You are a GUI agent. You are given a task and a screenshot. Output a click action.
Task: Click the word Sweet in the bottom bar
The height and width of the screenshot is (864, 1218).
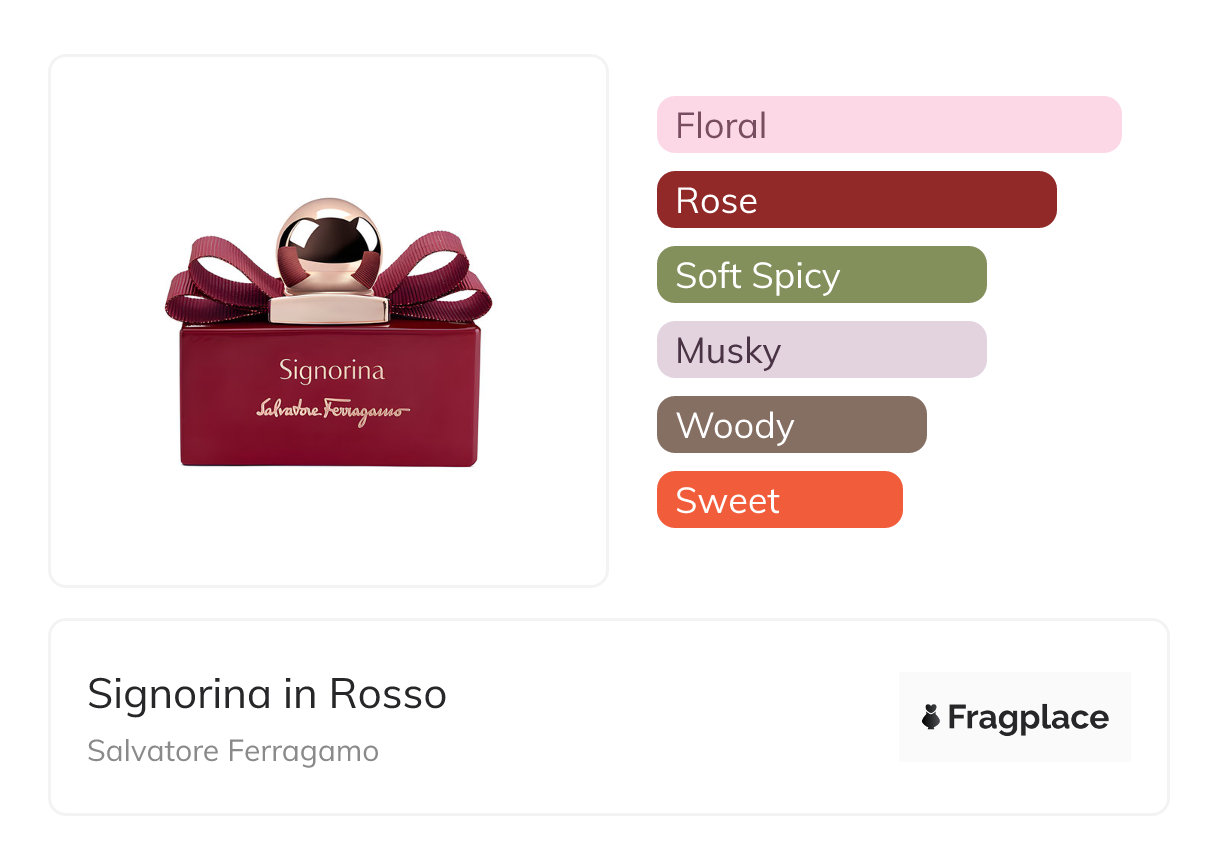point(727,501)
